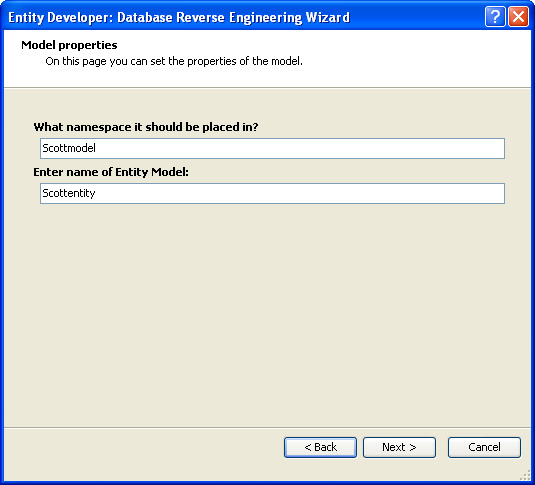Place cursor on the Scottentity text
The height and width of the screenshot is (485, 535).
click(69, 194)
